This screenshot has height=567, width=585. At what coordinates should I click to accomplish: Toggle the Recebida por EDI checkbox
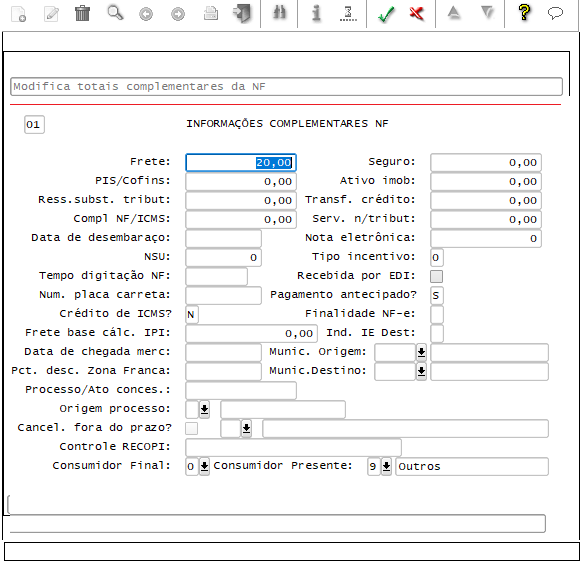(x=437, y=276)
